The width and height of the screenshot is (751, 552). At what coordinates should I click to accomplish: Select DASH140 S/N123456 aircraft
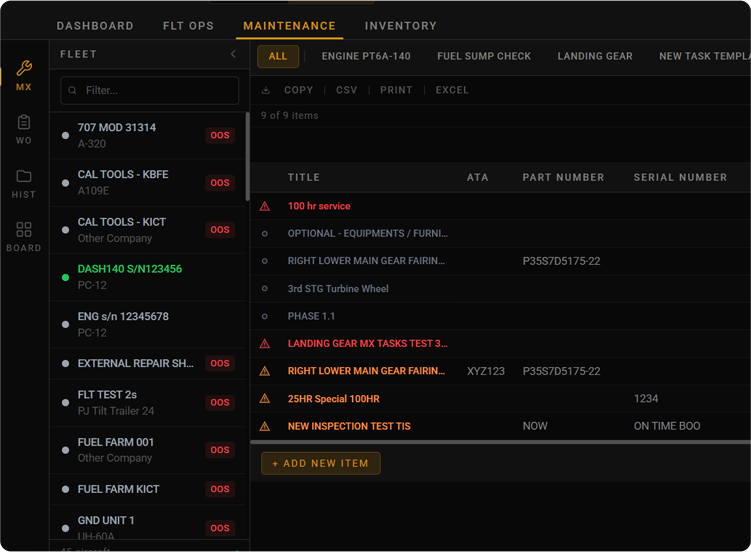point(148,277)
